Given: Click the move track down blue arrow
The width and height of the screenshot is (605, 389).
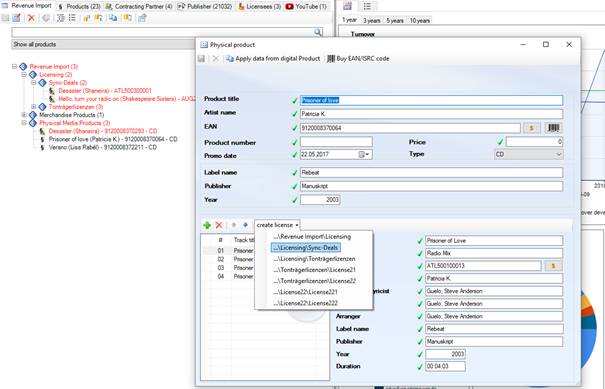Looking at the screenshot, I should pos(245,225).
